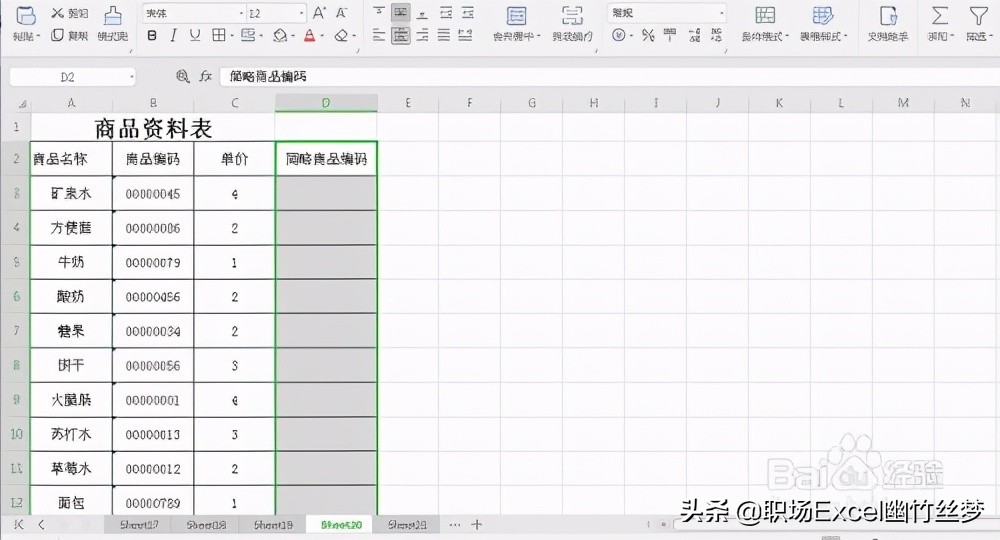Align text right horizontally

(422, 36)
